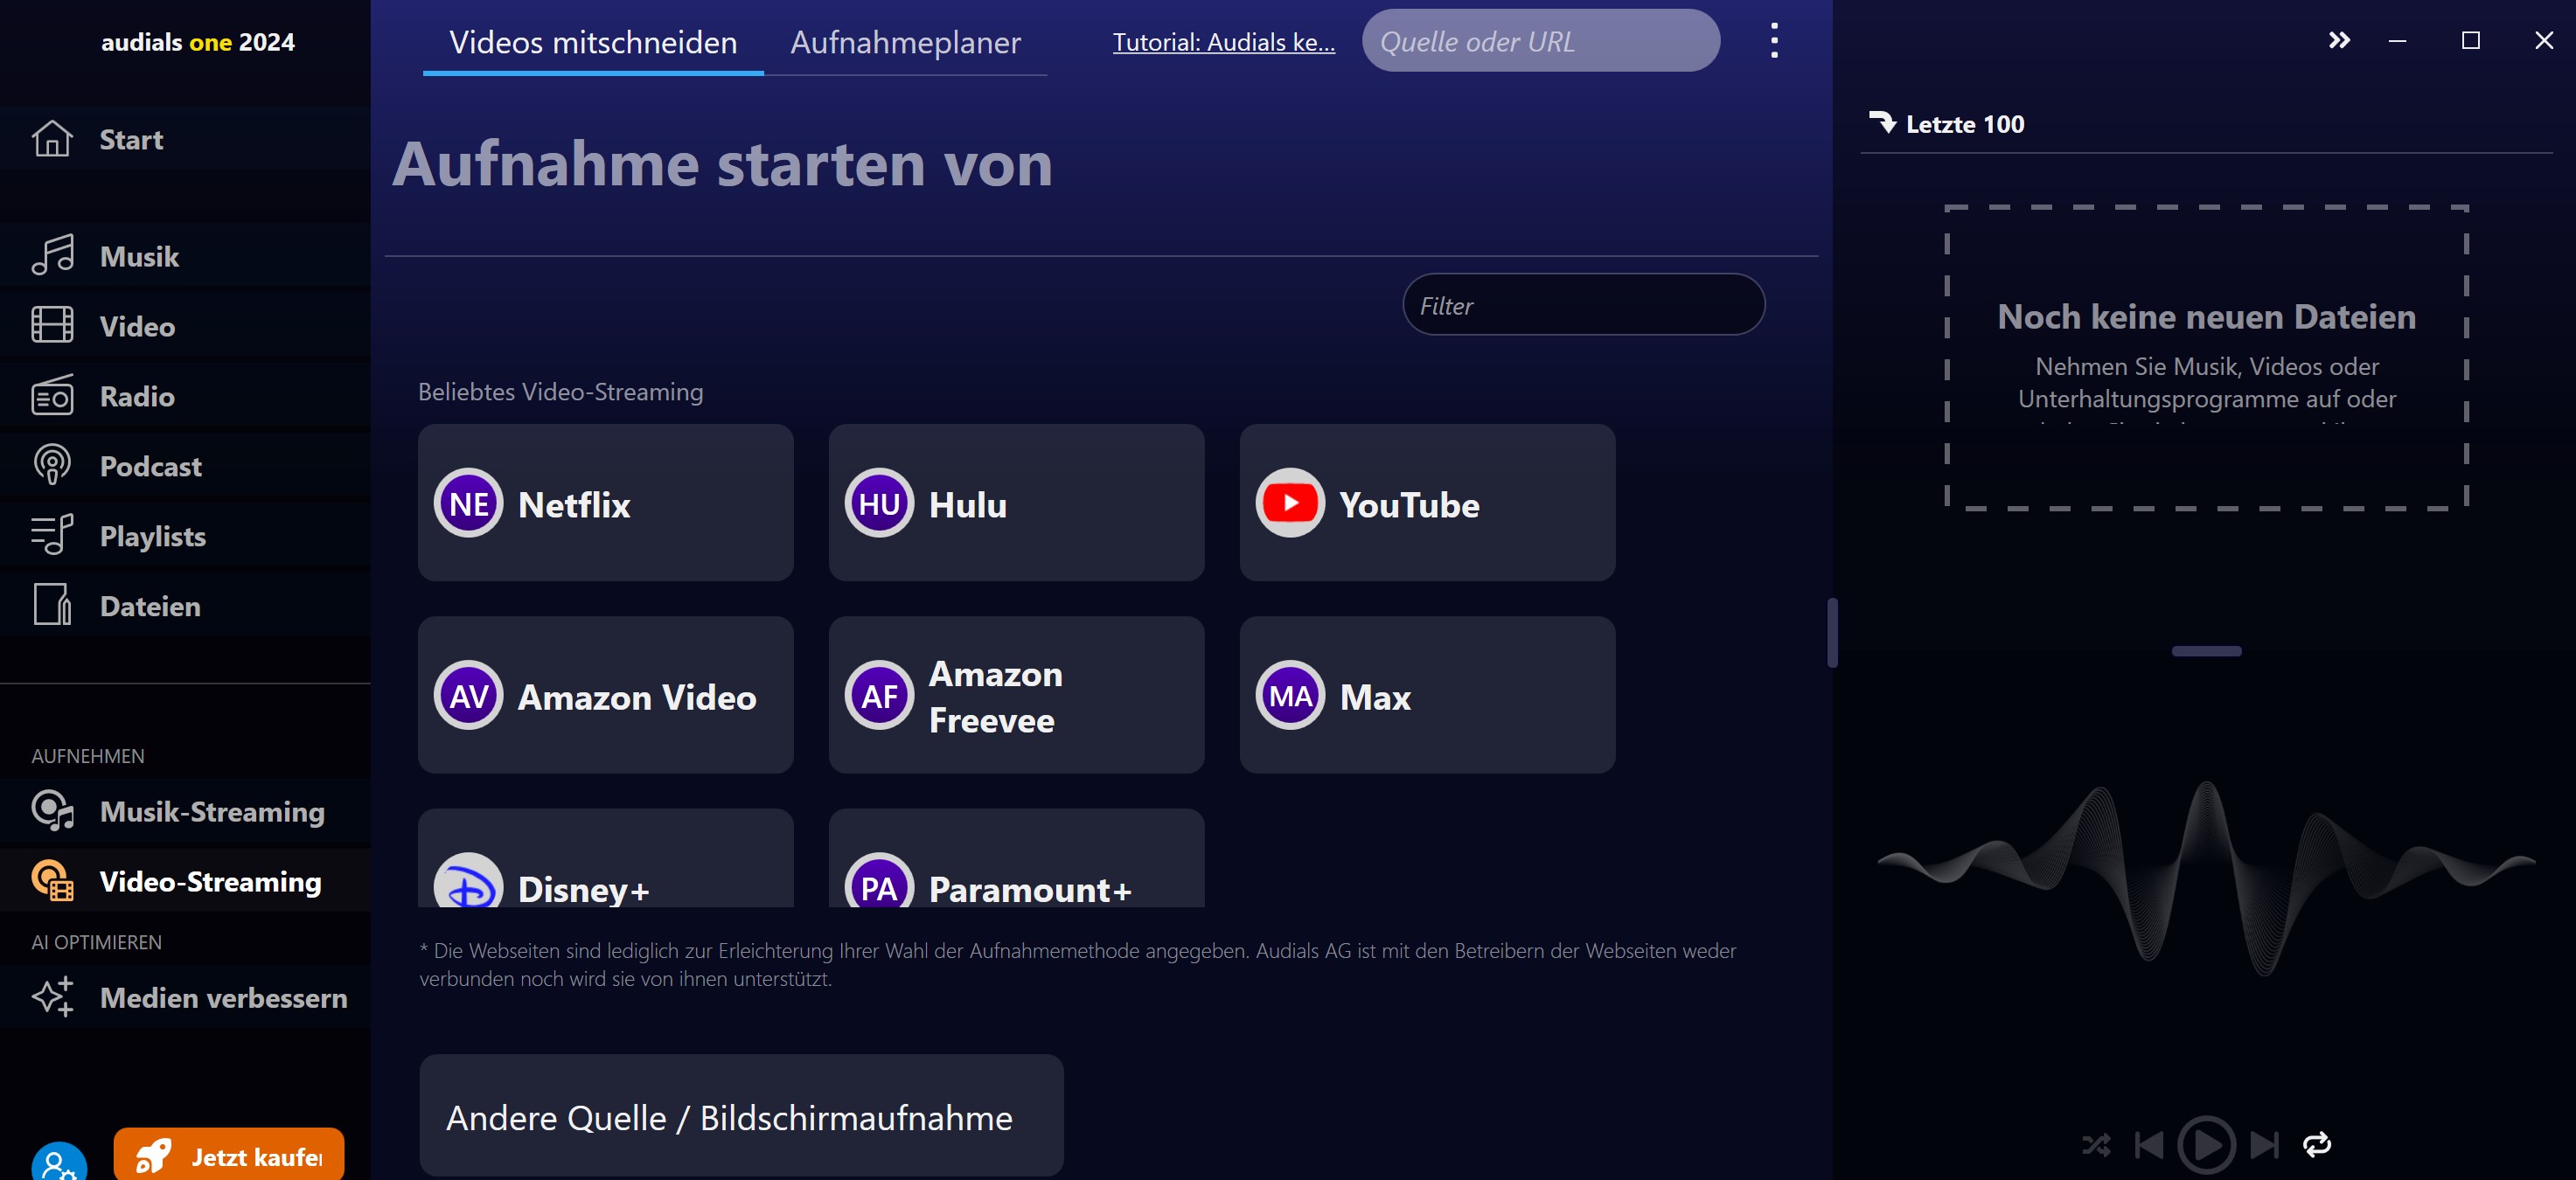2576x1180 pixels.
Task: Toggle repeat playback
Action: (x=2317, y=1144)
